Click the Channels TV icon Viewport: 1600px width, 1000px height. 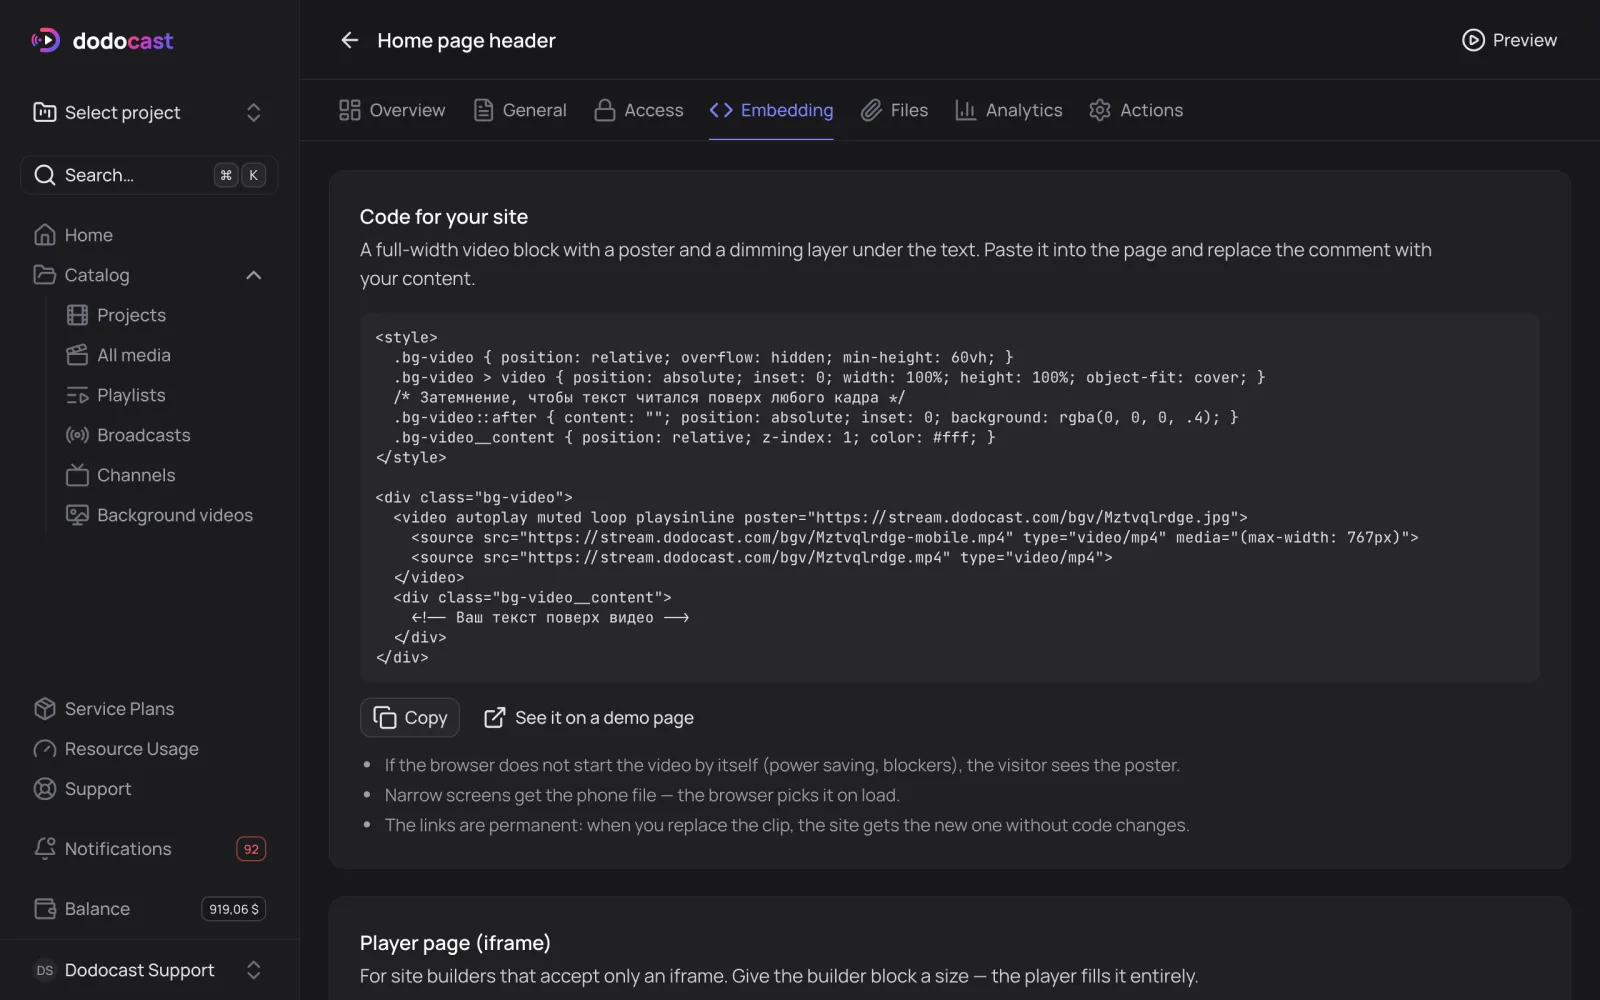(77, 475)
